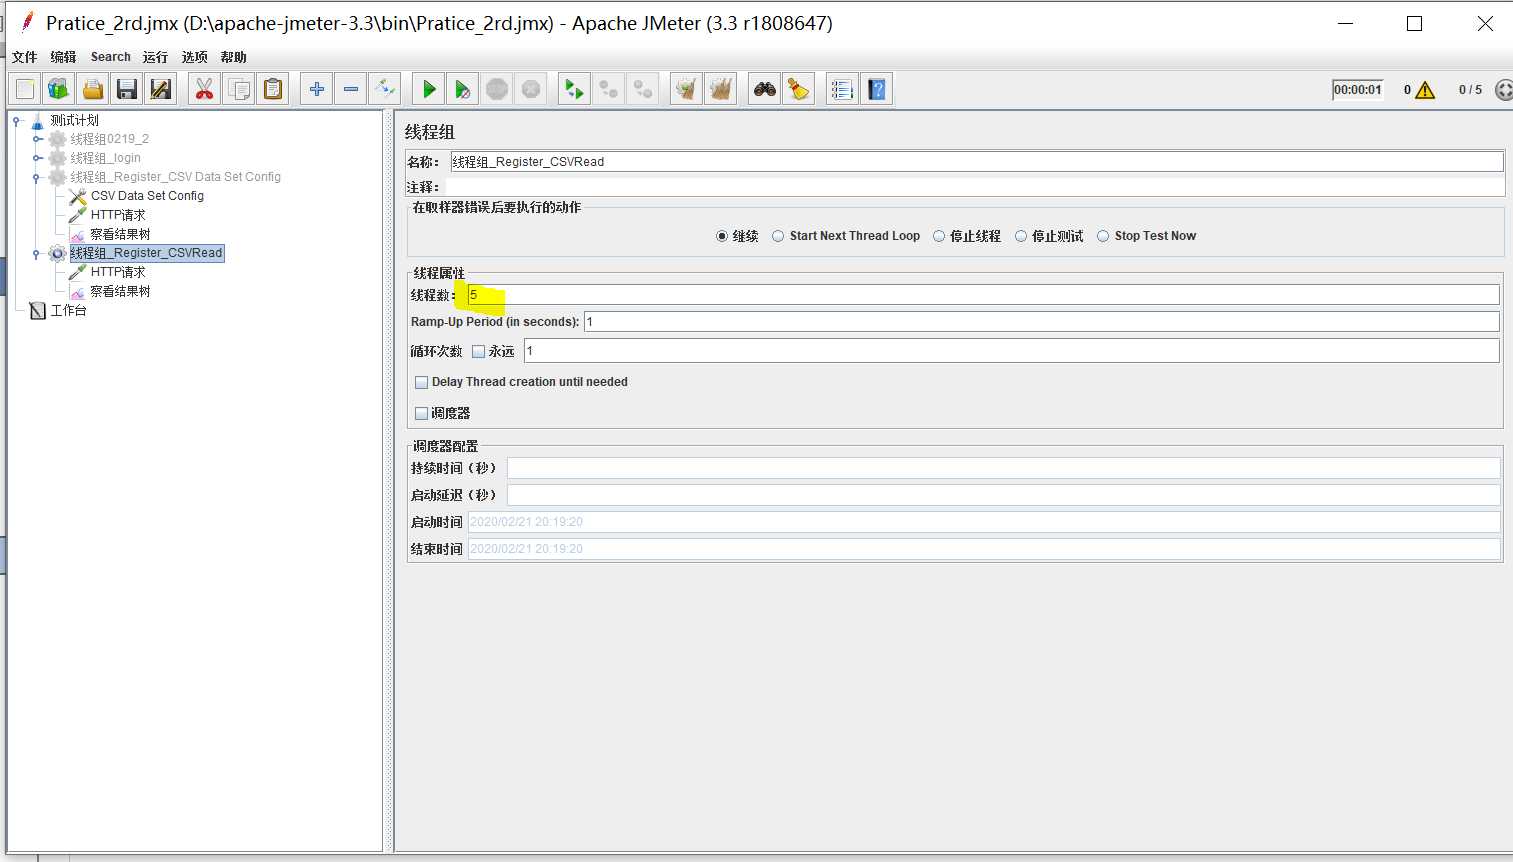Click the Remote Shutdown All icon
Image resolution: width=1513 pixels, height=862 pixels.
(643, 89)
